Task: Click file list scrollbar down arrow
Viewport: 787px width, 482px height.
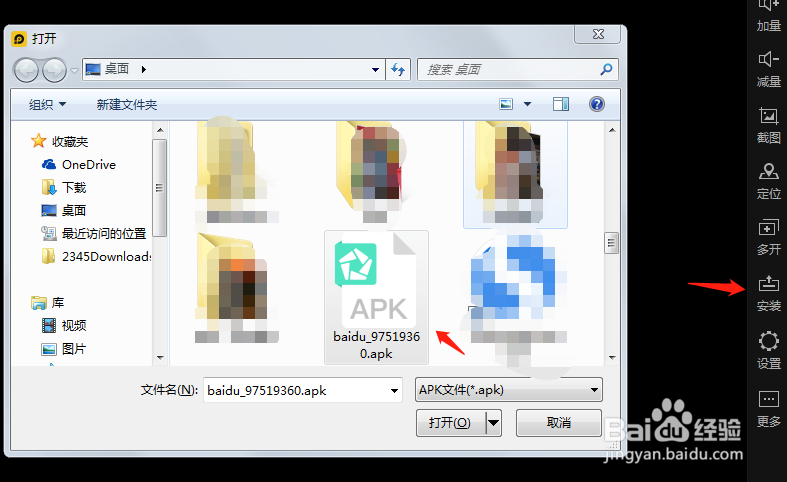Action: [x=612, y=357]
